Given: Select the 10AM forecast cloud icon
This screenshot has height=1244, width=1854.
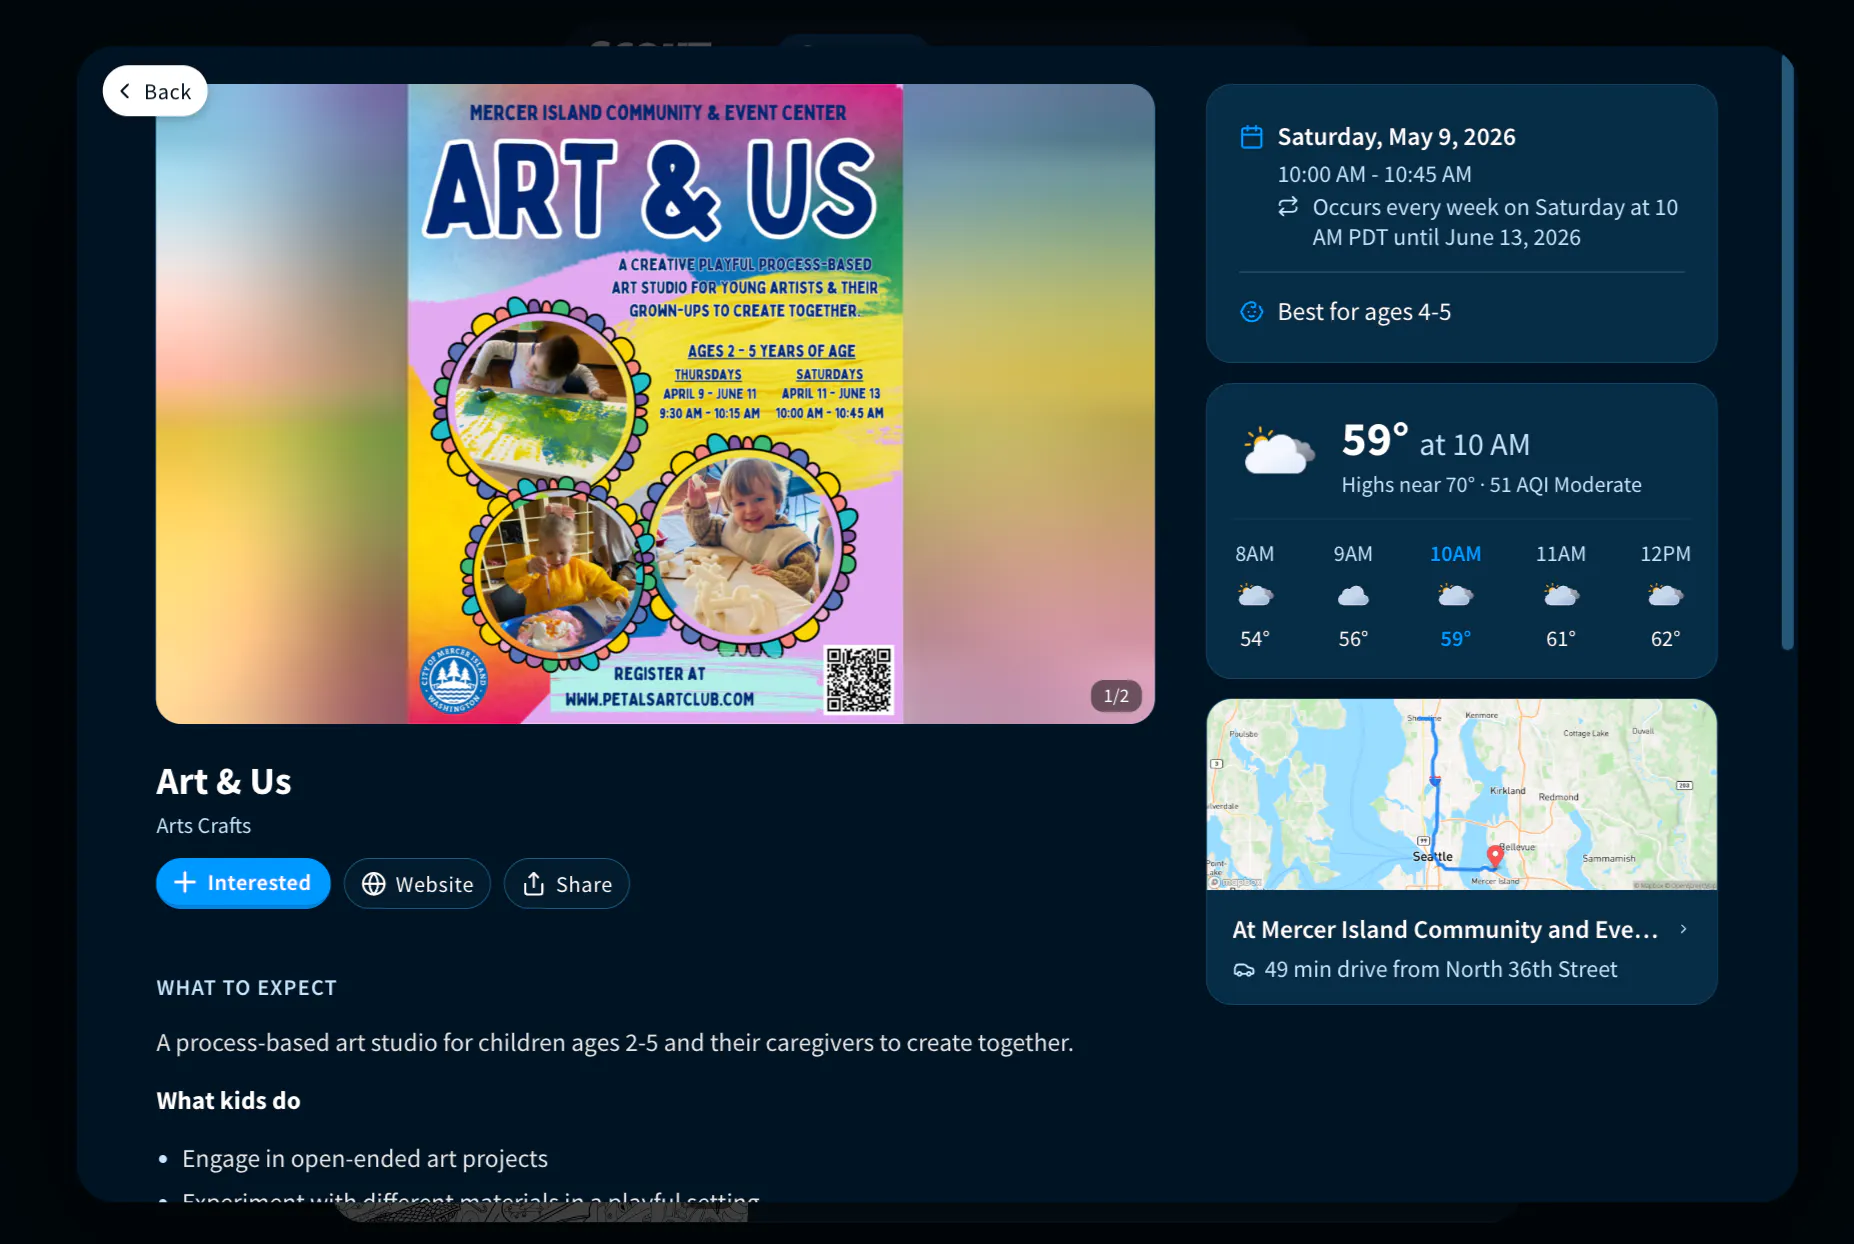Looking at the screenshot, I should 1455,596.
